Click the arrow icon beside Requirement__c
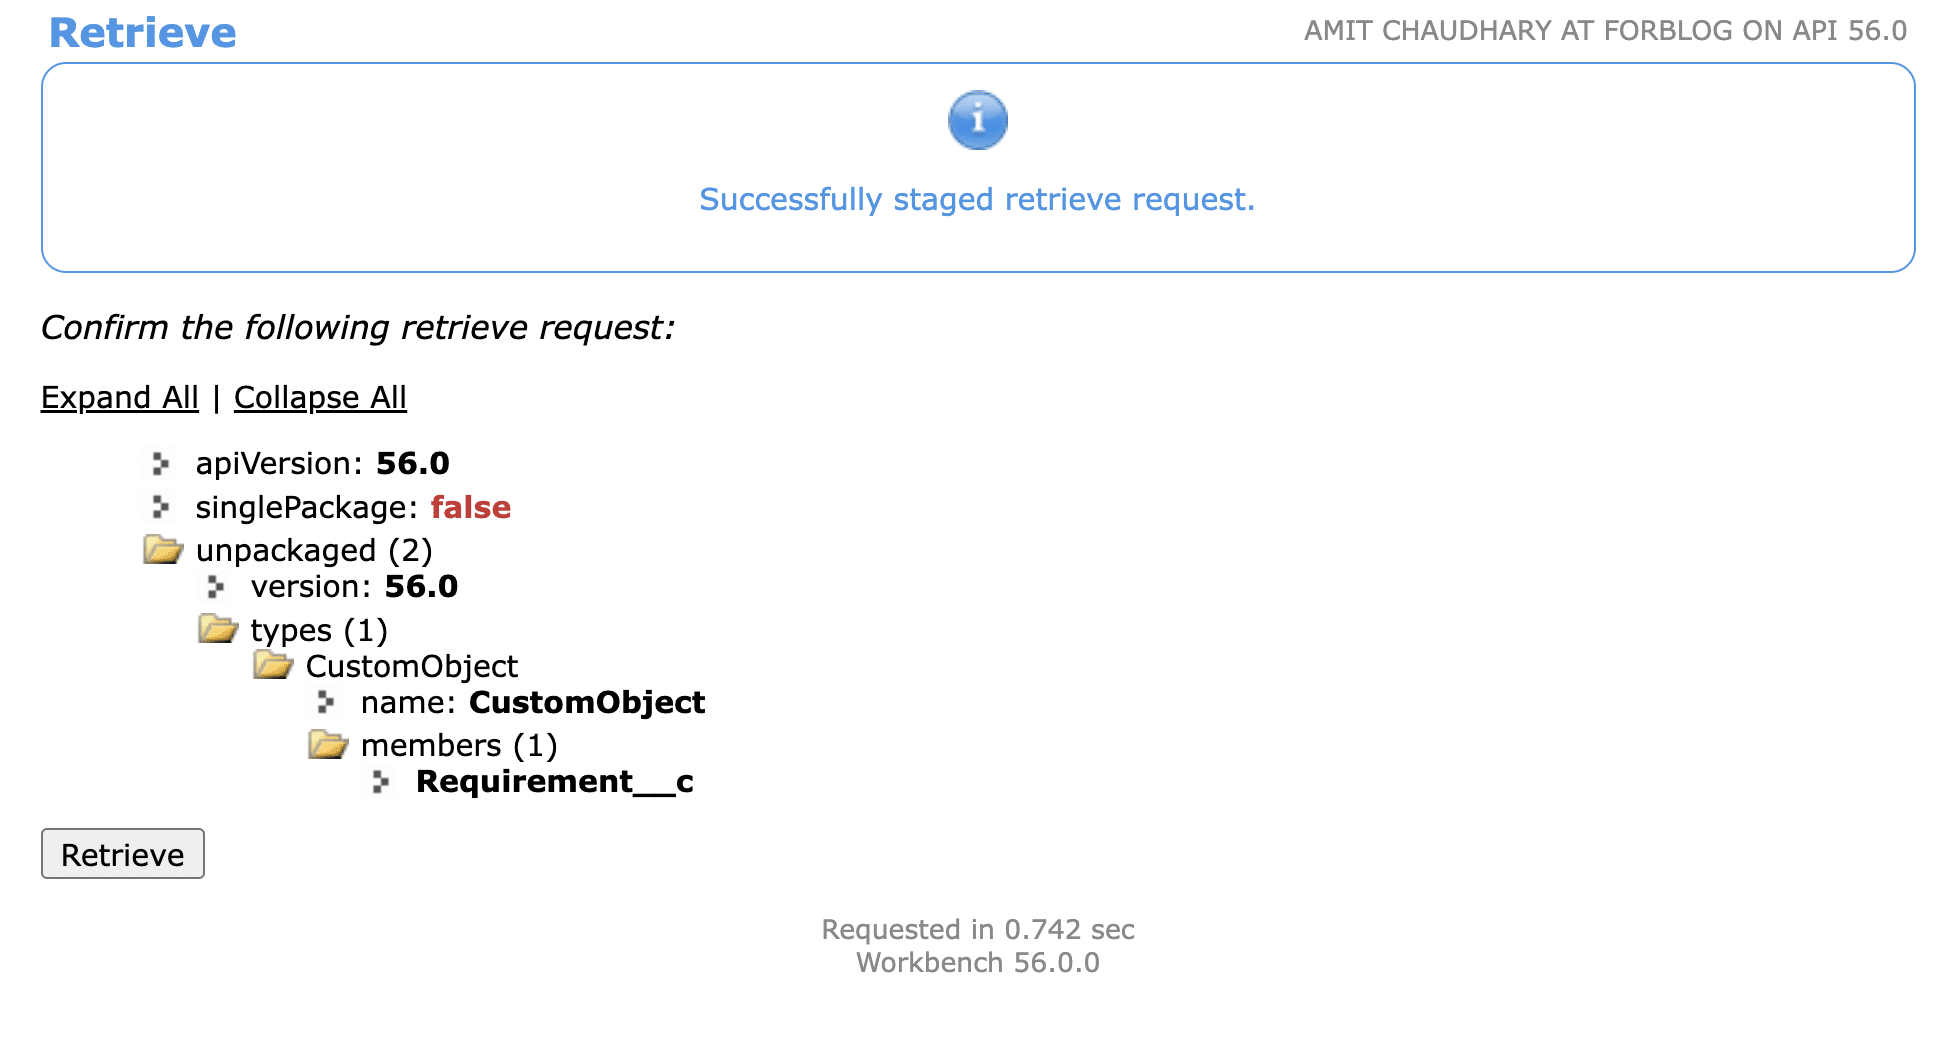 click(381, 781)
